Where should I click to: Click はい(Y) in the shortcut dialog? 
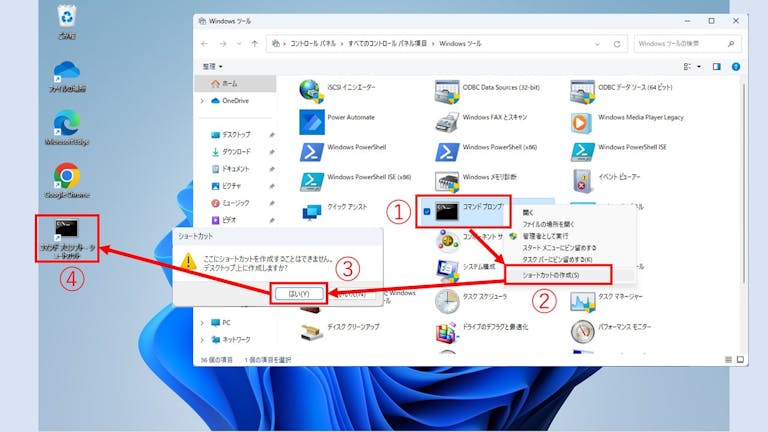click(x=299, y=294)
